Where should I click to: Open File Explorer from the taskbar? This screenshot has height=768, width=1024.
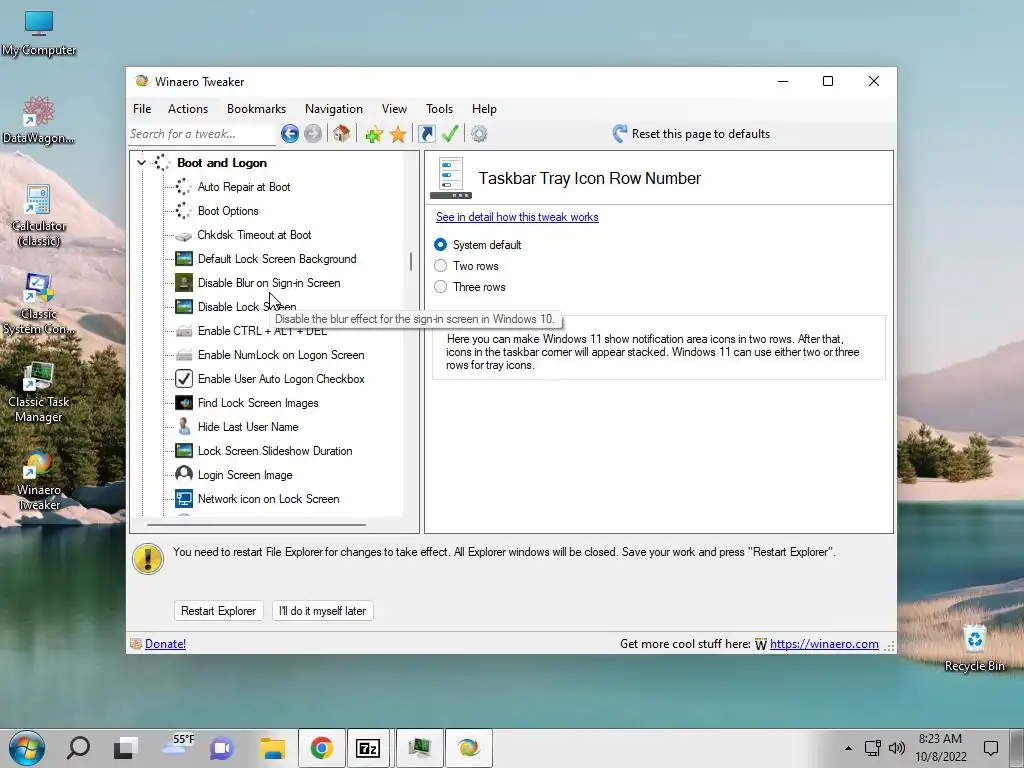coord(273,748)
